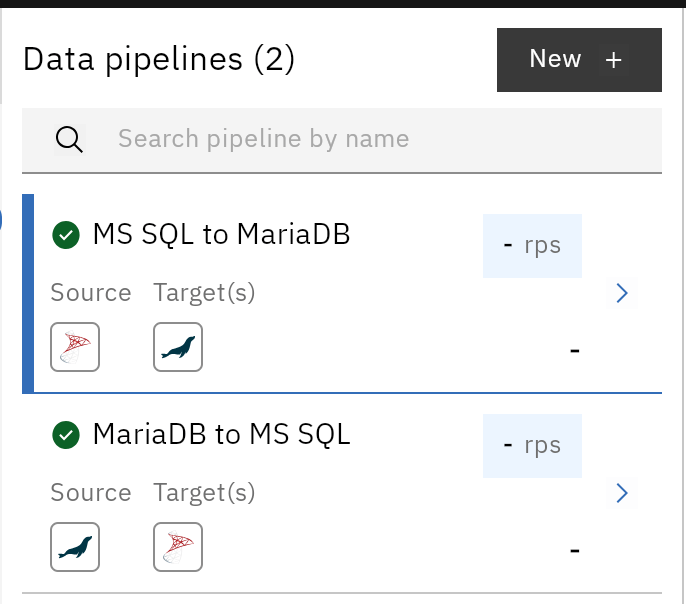
Task: Select the MS SQL to MariaDB pipeline title
Action: (221, 234)
